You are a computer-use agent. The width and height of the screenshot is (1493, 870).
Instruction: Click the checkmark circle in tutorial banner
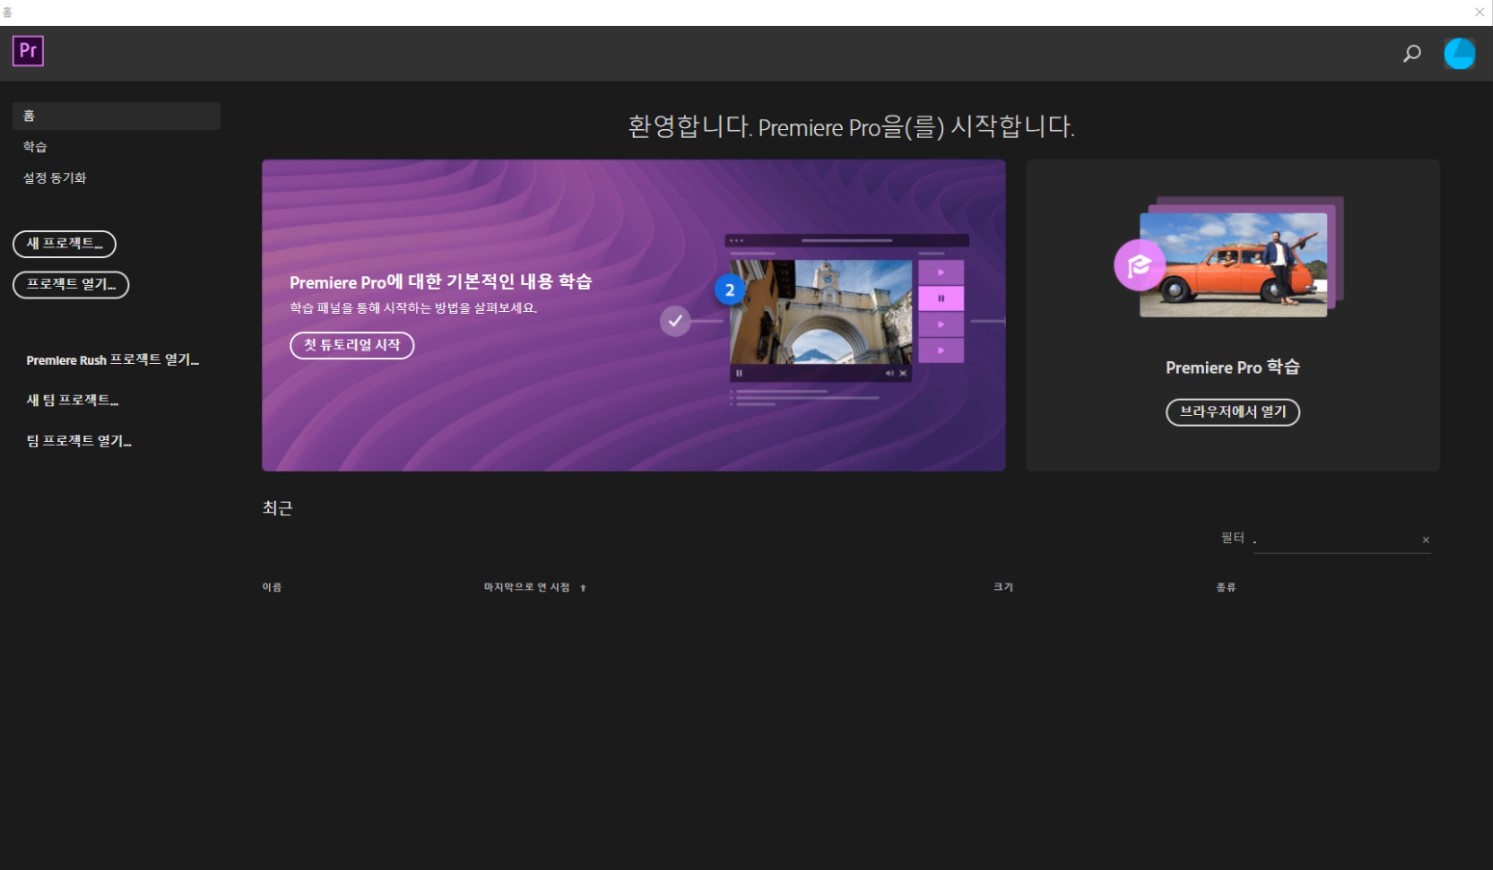[x=675, y=321]
